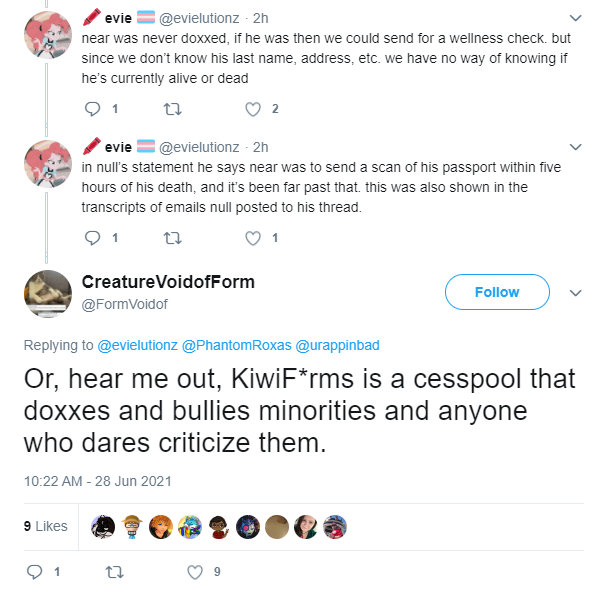The height and width of the screenshot is (594, 611).
Task: Like evie's tweet about null's statement
Action: click(x=253, y=238)
